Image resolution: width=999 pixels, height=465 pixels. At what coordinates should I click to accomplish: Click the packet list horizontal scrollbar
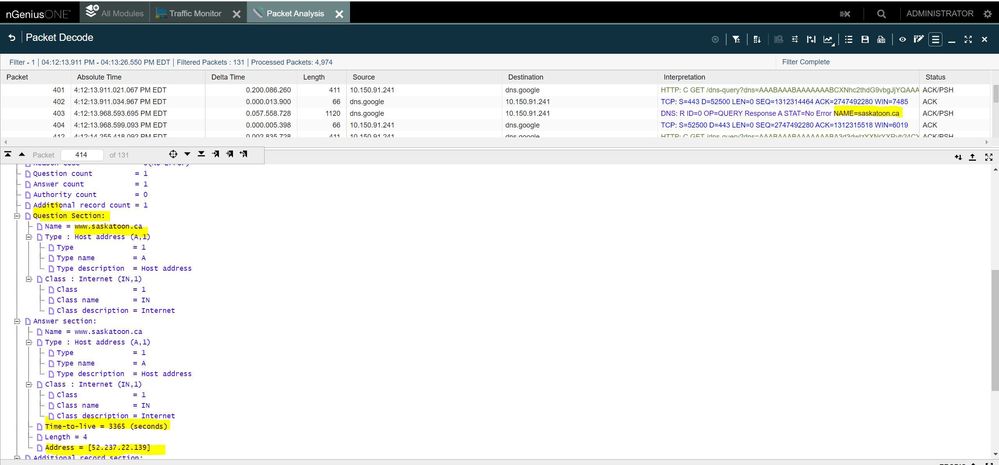coord(496,142)
